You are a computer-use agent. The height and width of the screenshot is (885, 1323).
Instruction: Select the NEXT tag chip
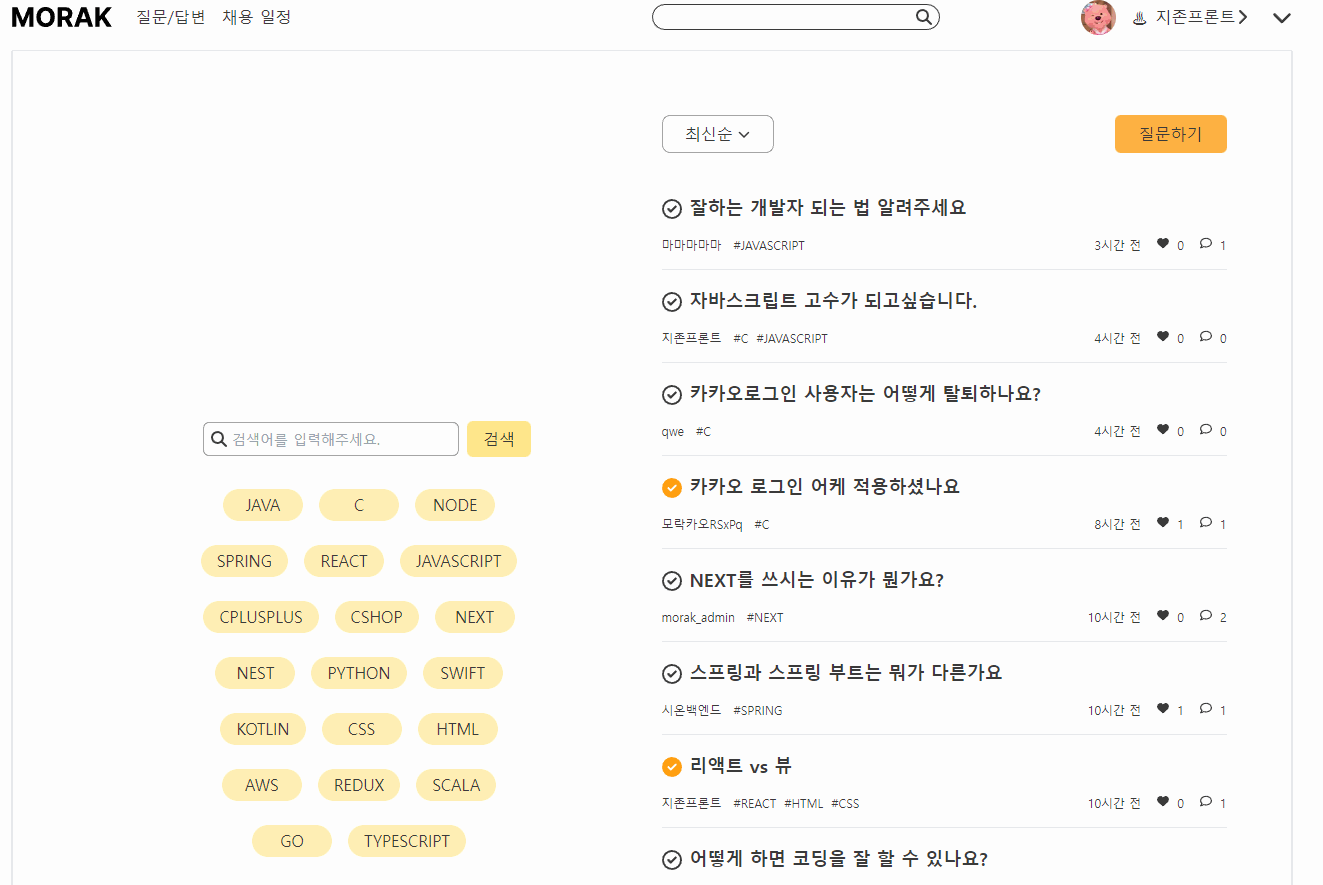coord(475,617)
